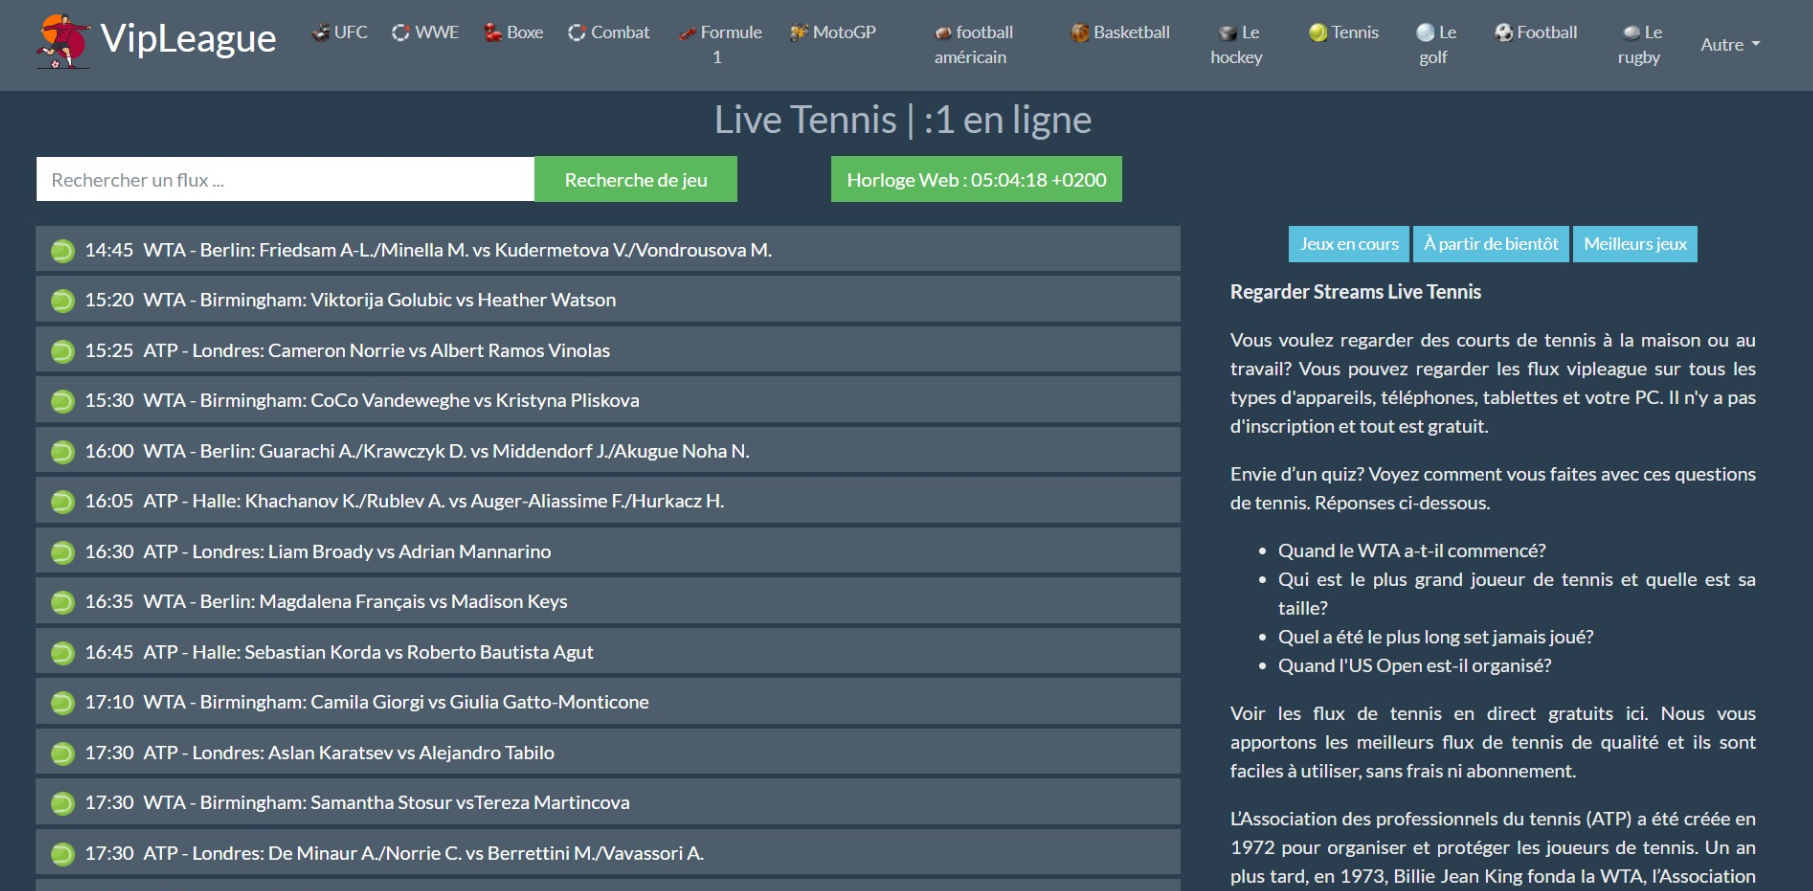1813x891 pixels.
Task: Expand the Autre dropdown menu
Action: [1730, 44]
